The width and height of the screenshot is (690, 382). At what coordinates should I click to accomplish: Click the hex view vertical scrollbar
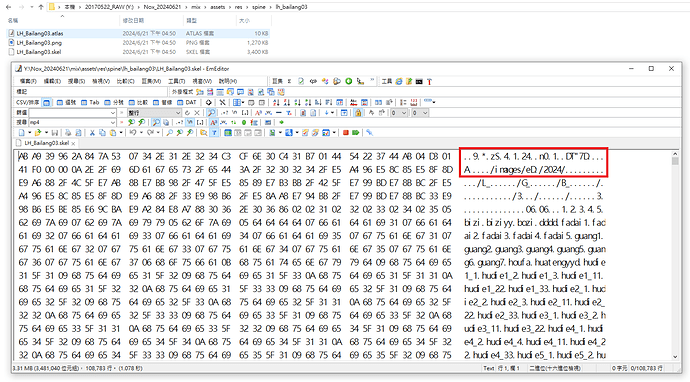click(x=675, y=256)
